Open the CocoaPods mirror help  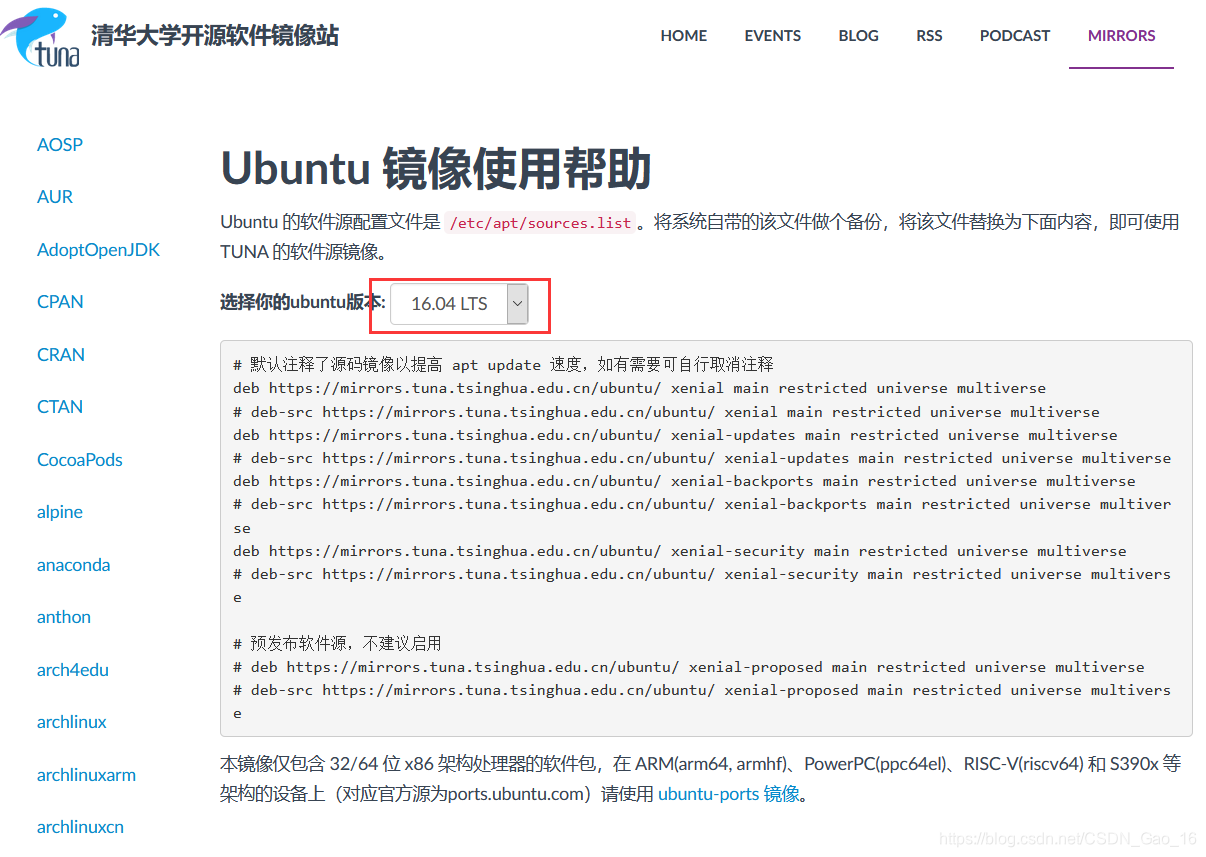(x=80, y=460)
